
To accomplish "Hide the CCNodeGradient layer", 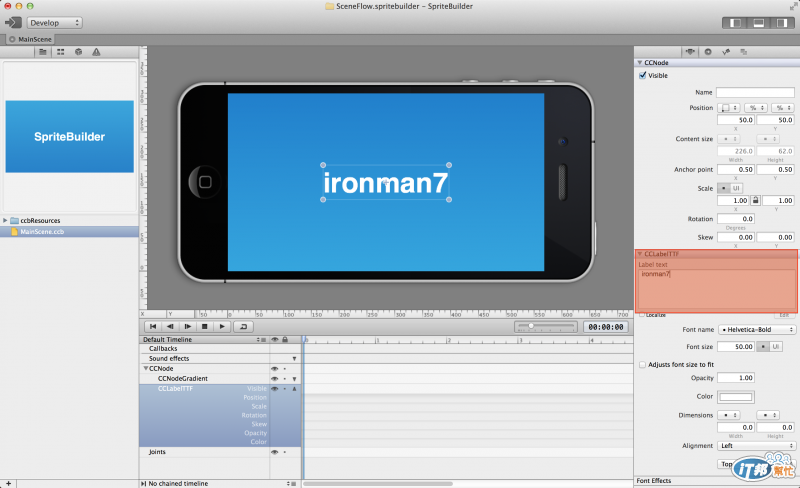I will click(x=274, y=379).
